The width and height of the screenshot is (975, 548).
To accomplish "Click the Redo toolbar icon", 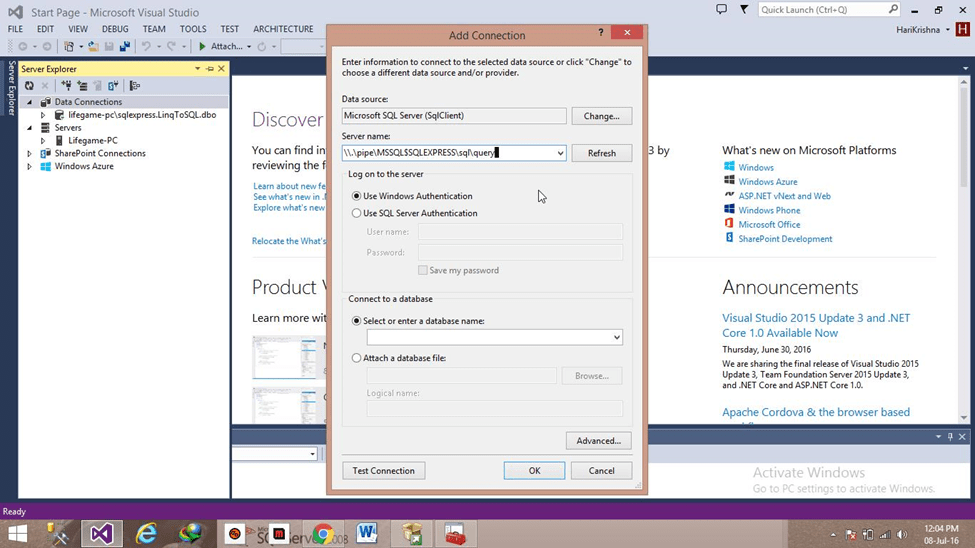I will (171, 47).
